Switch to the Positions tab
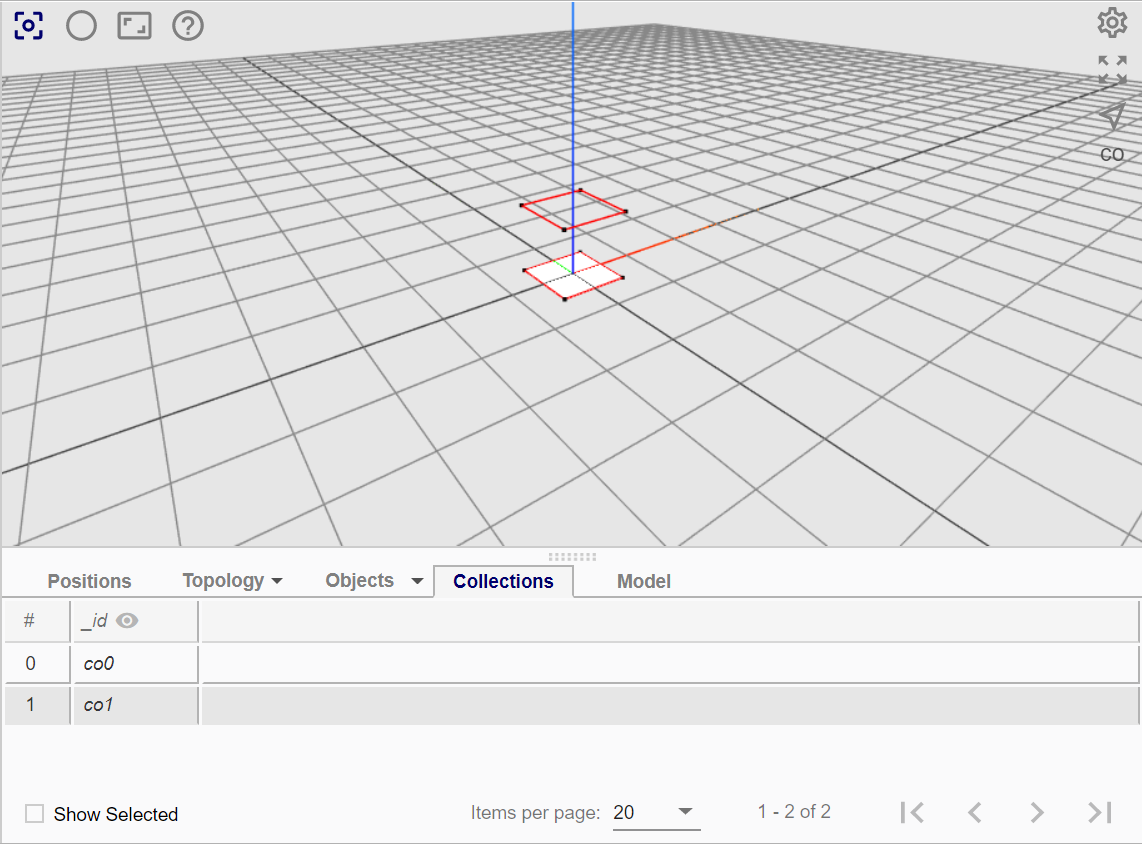The width and height of the screenshot is (1142, 845). 89,580
